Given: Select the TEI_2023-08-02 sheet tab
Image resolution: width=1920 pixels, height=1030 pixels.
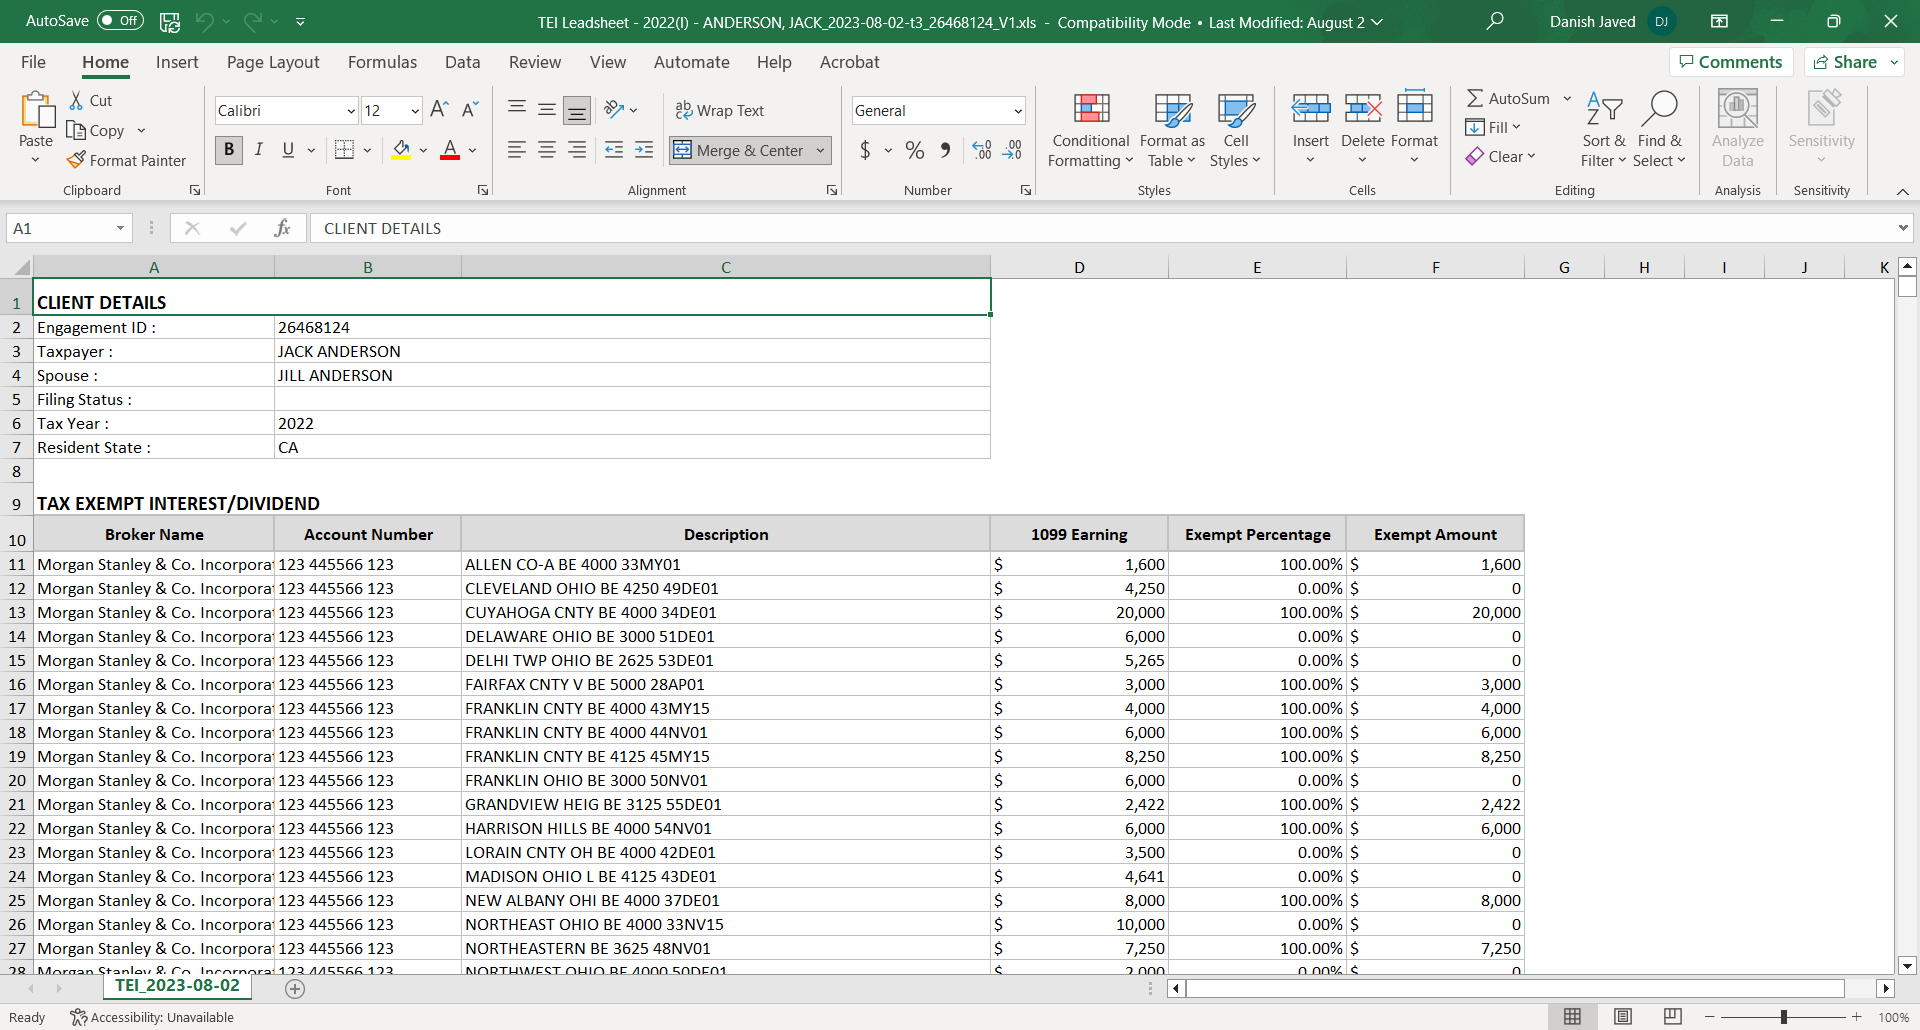Looking at the screenshot, I should [177, 986].
